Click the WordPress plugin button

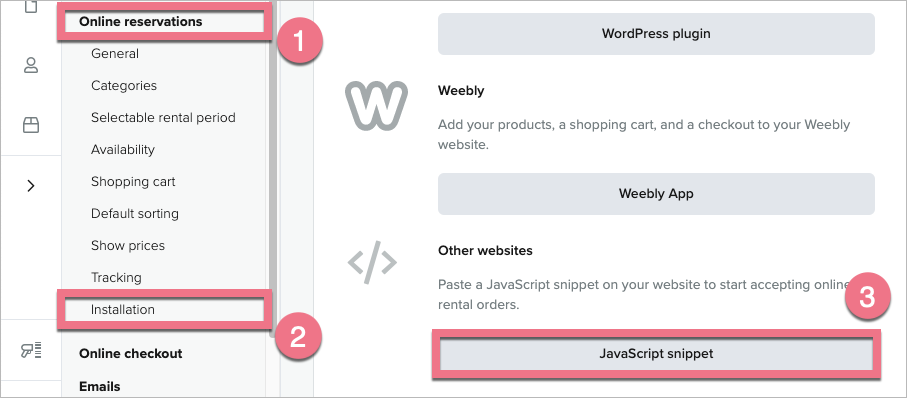(656, 34)
